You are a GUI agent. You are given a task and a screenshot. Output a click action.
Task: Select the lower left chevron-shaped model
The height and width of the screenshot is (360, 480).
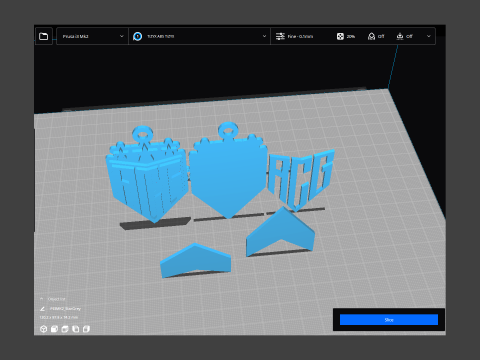point(195,261)
